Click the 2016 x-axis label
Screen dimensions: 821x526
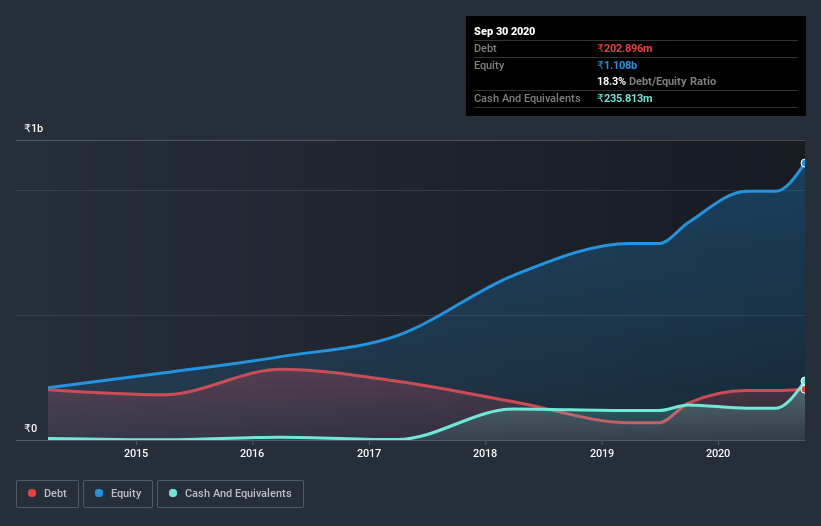[x=252, y=453]
